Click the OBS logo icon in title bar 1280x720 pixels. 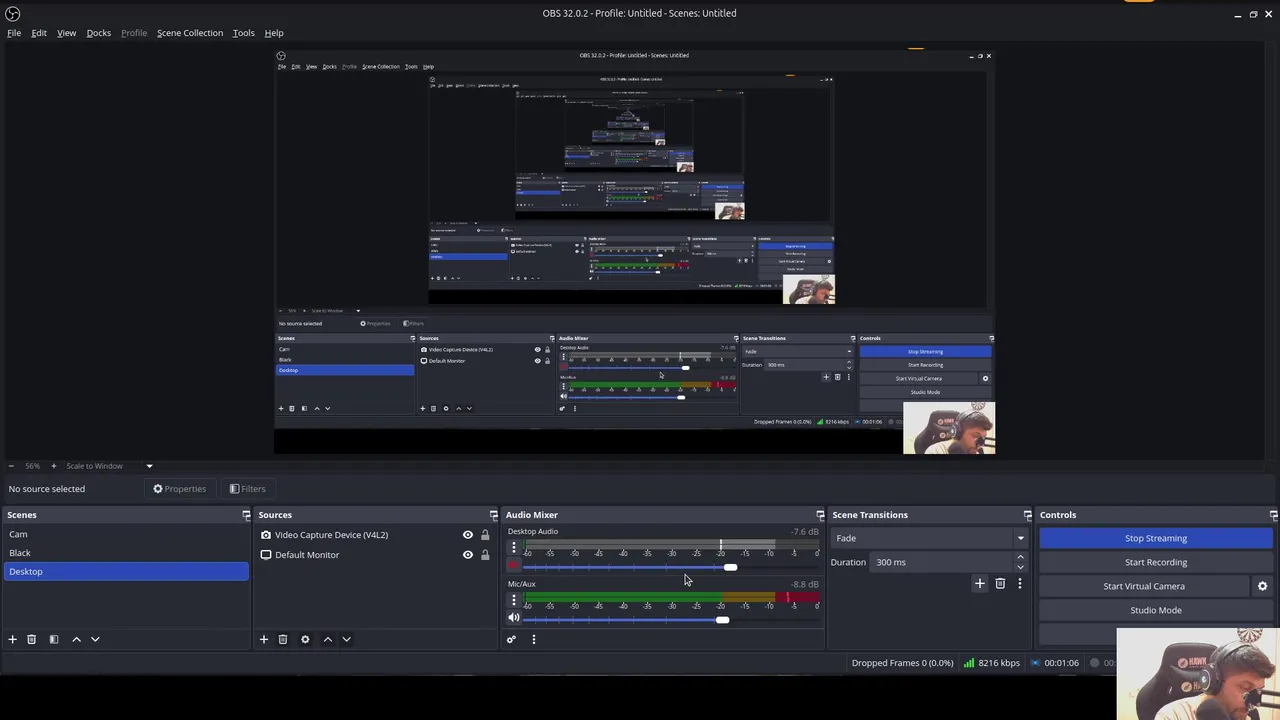pyautogui.click(x=13, y=13)
